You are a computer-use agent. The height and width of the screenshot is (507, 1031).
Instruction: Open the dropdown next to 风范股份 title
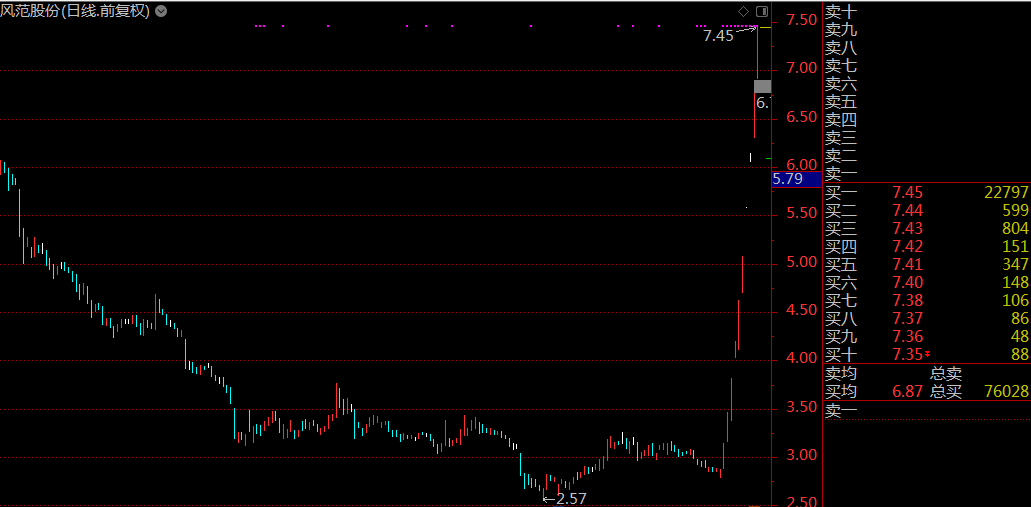(x=161, y=11)
